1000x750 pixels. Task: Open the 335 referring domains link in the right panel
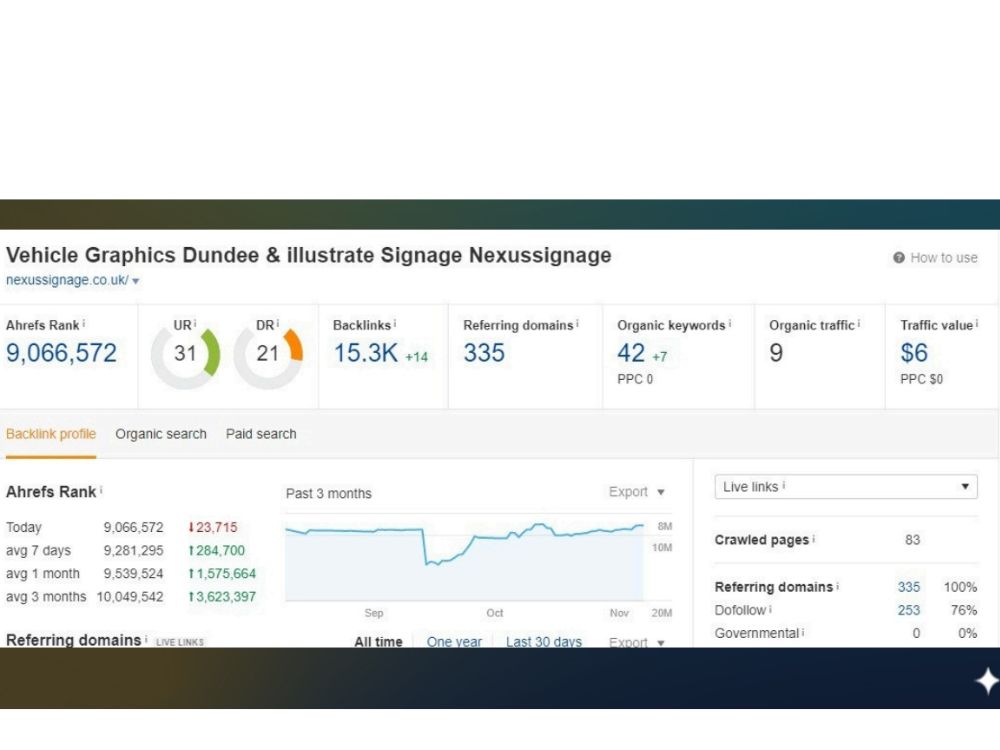tap(909, 587)
